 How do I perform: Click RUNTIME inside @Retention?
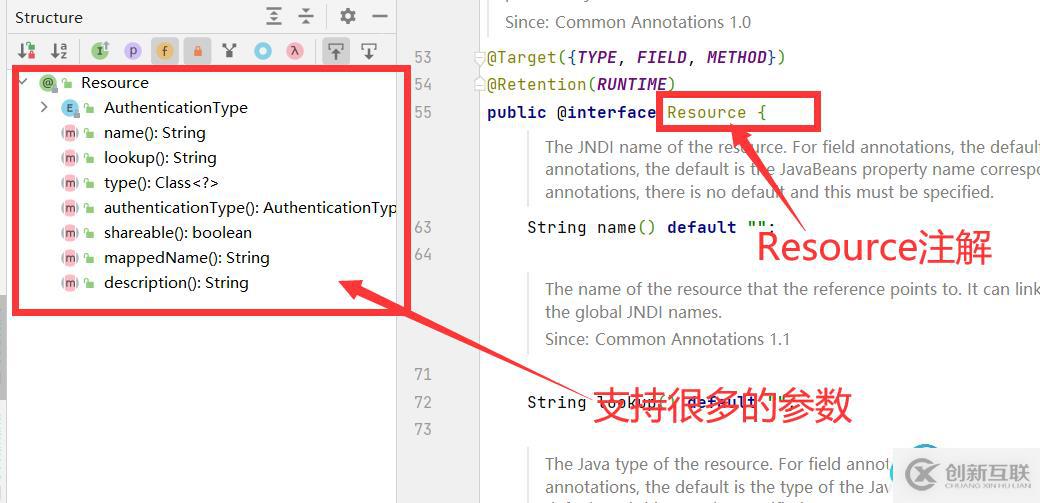(x=631, y=84)
